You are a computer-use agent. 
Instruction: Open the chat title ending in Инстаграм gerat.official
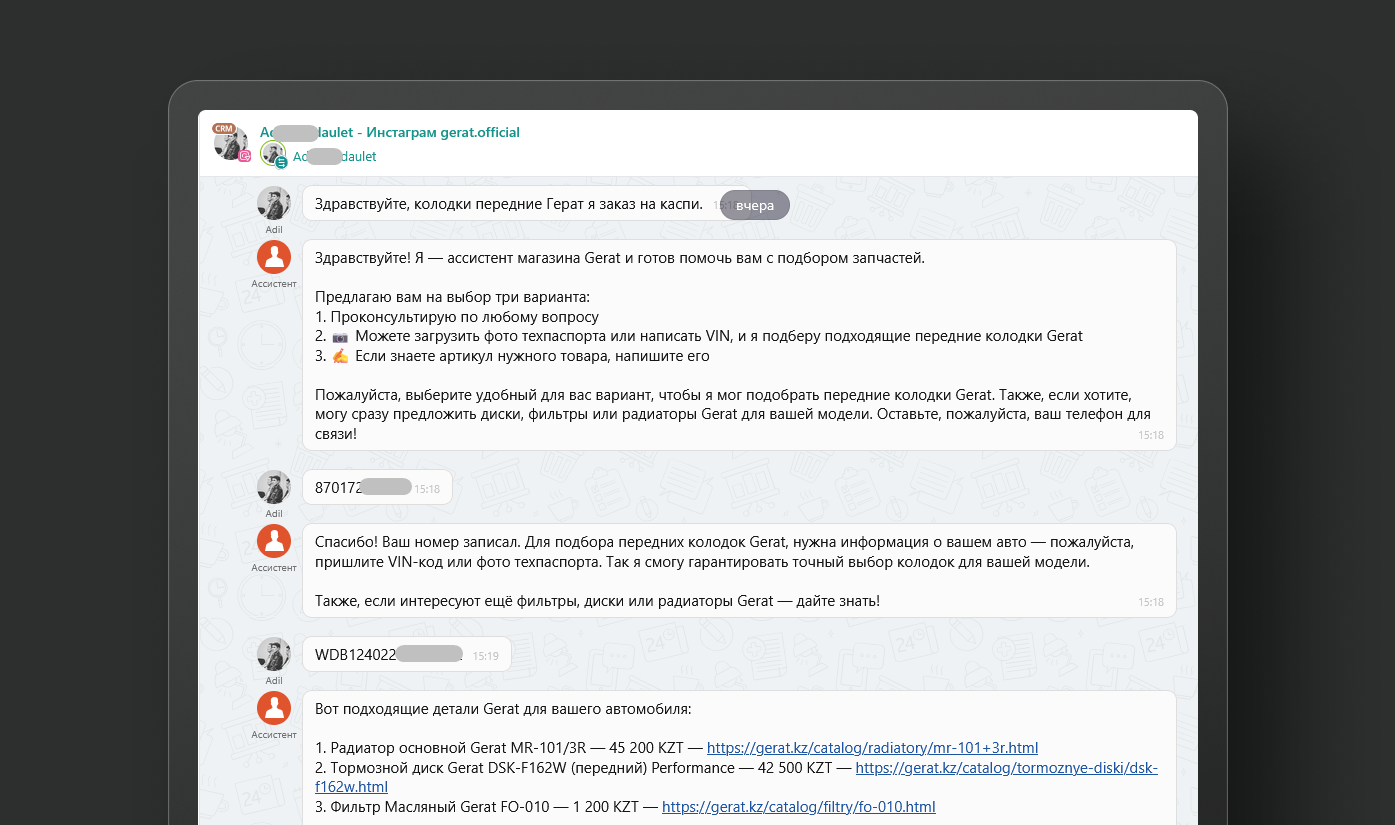tap(390, 132)
